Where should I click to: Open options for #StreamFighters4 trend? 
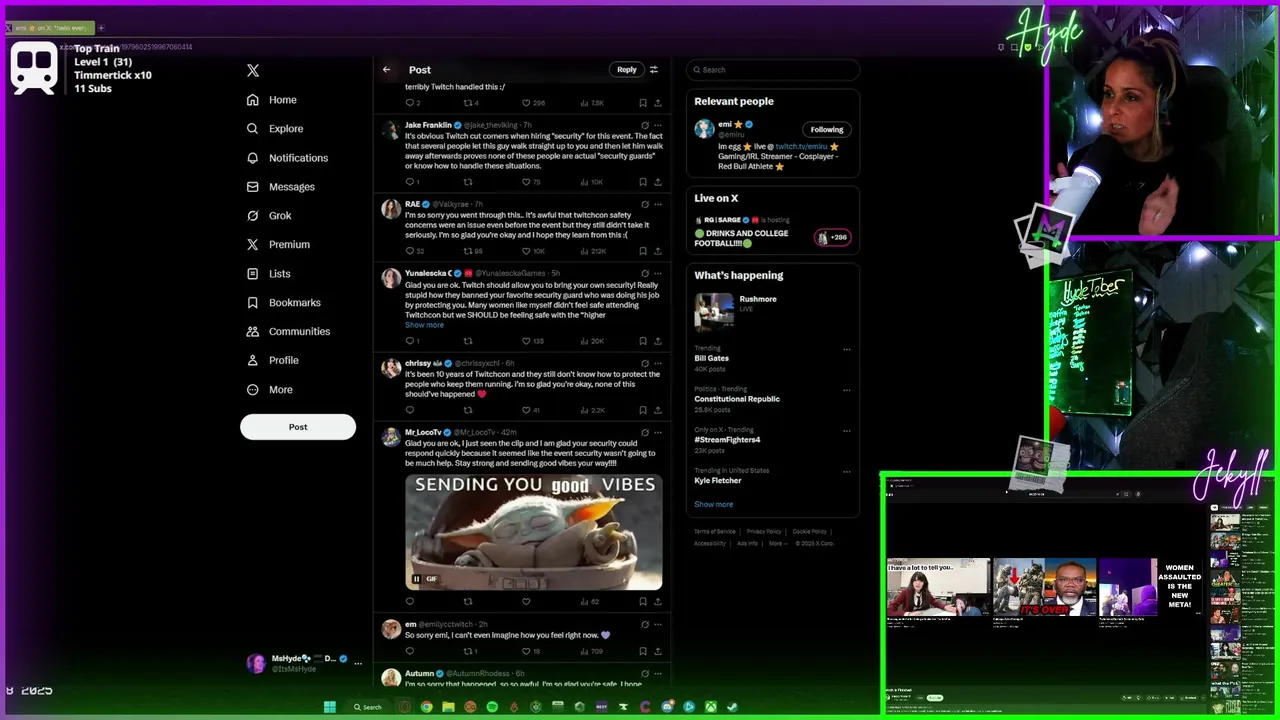847,431
